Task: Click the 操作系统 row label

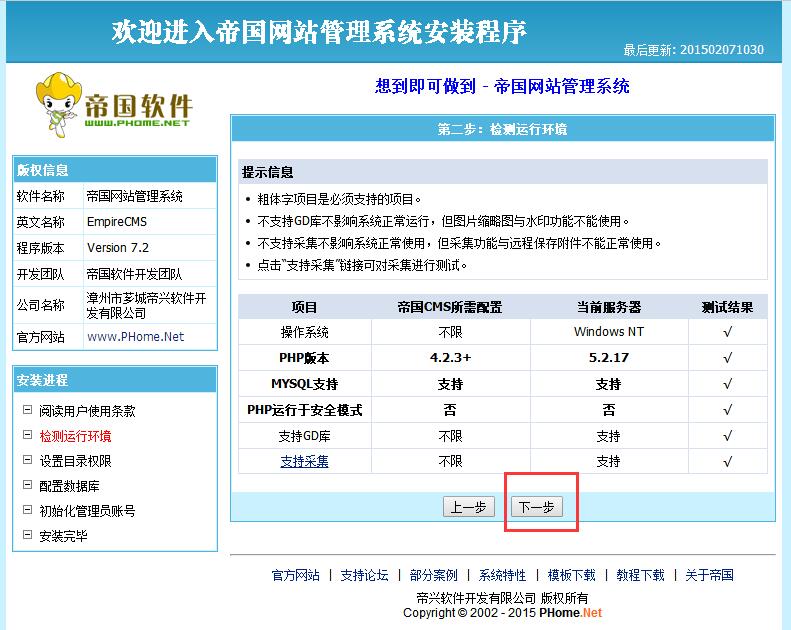Action: tap(304, 332)
